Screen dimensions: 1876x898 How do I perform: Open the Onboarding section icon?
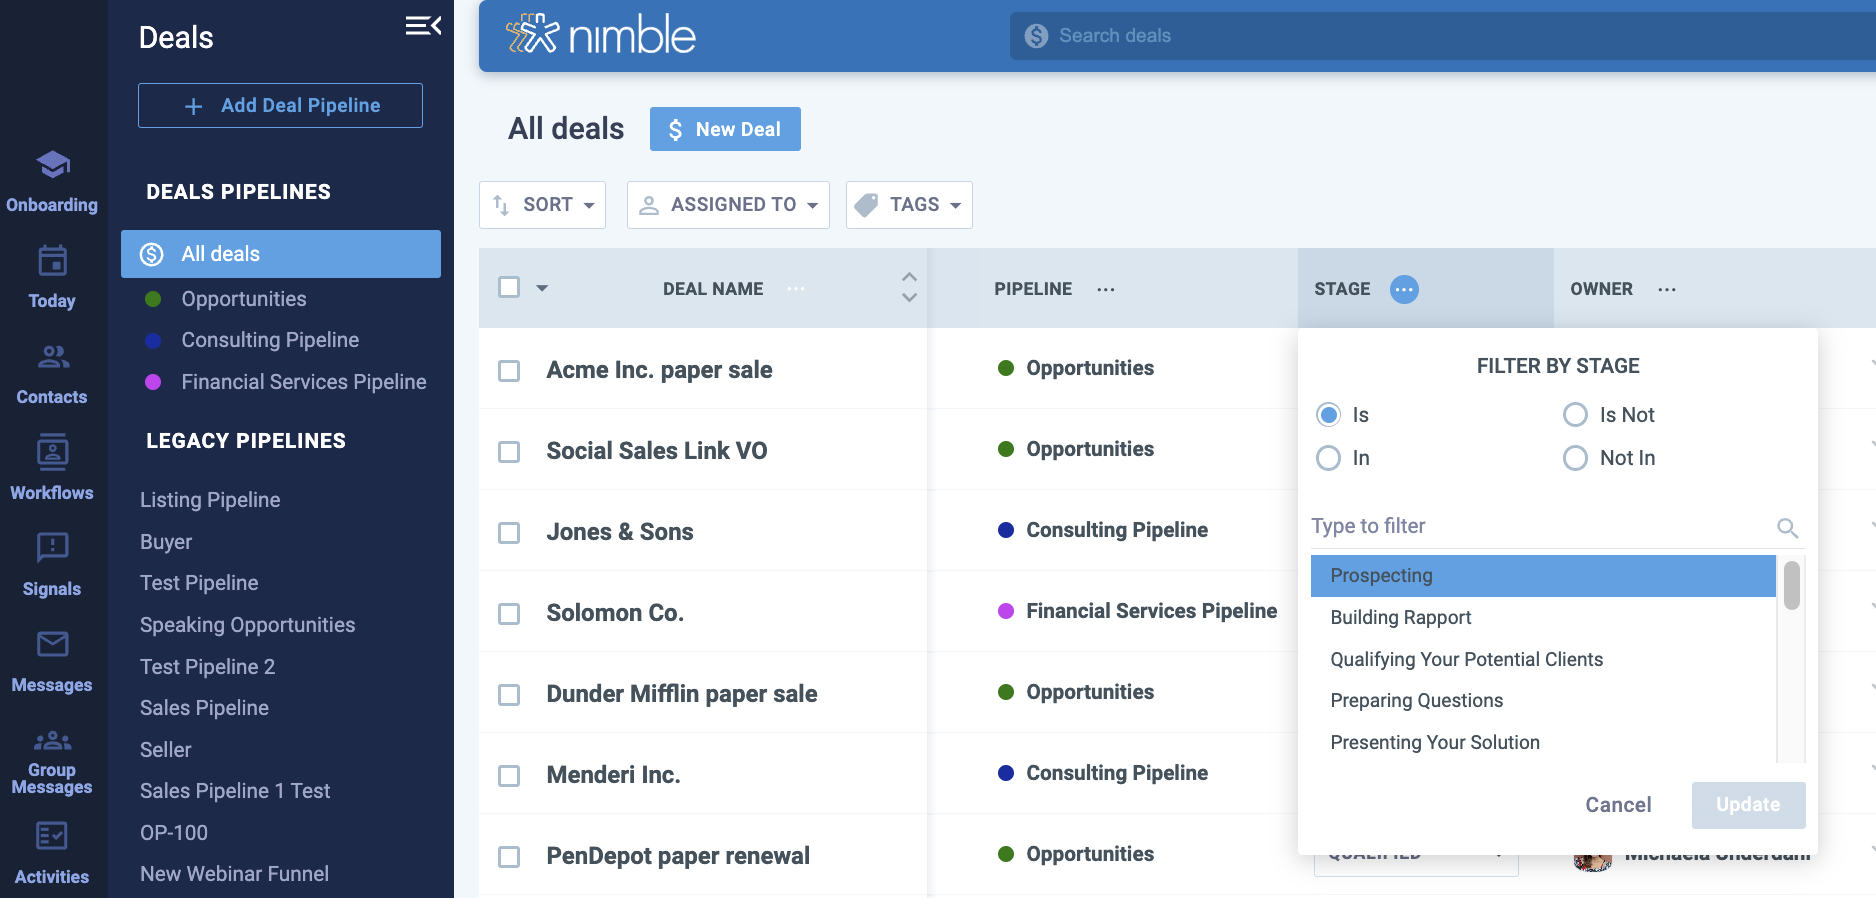tap(52, 166)
